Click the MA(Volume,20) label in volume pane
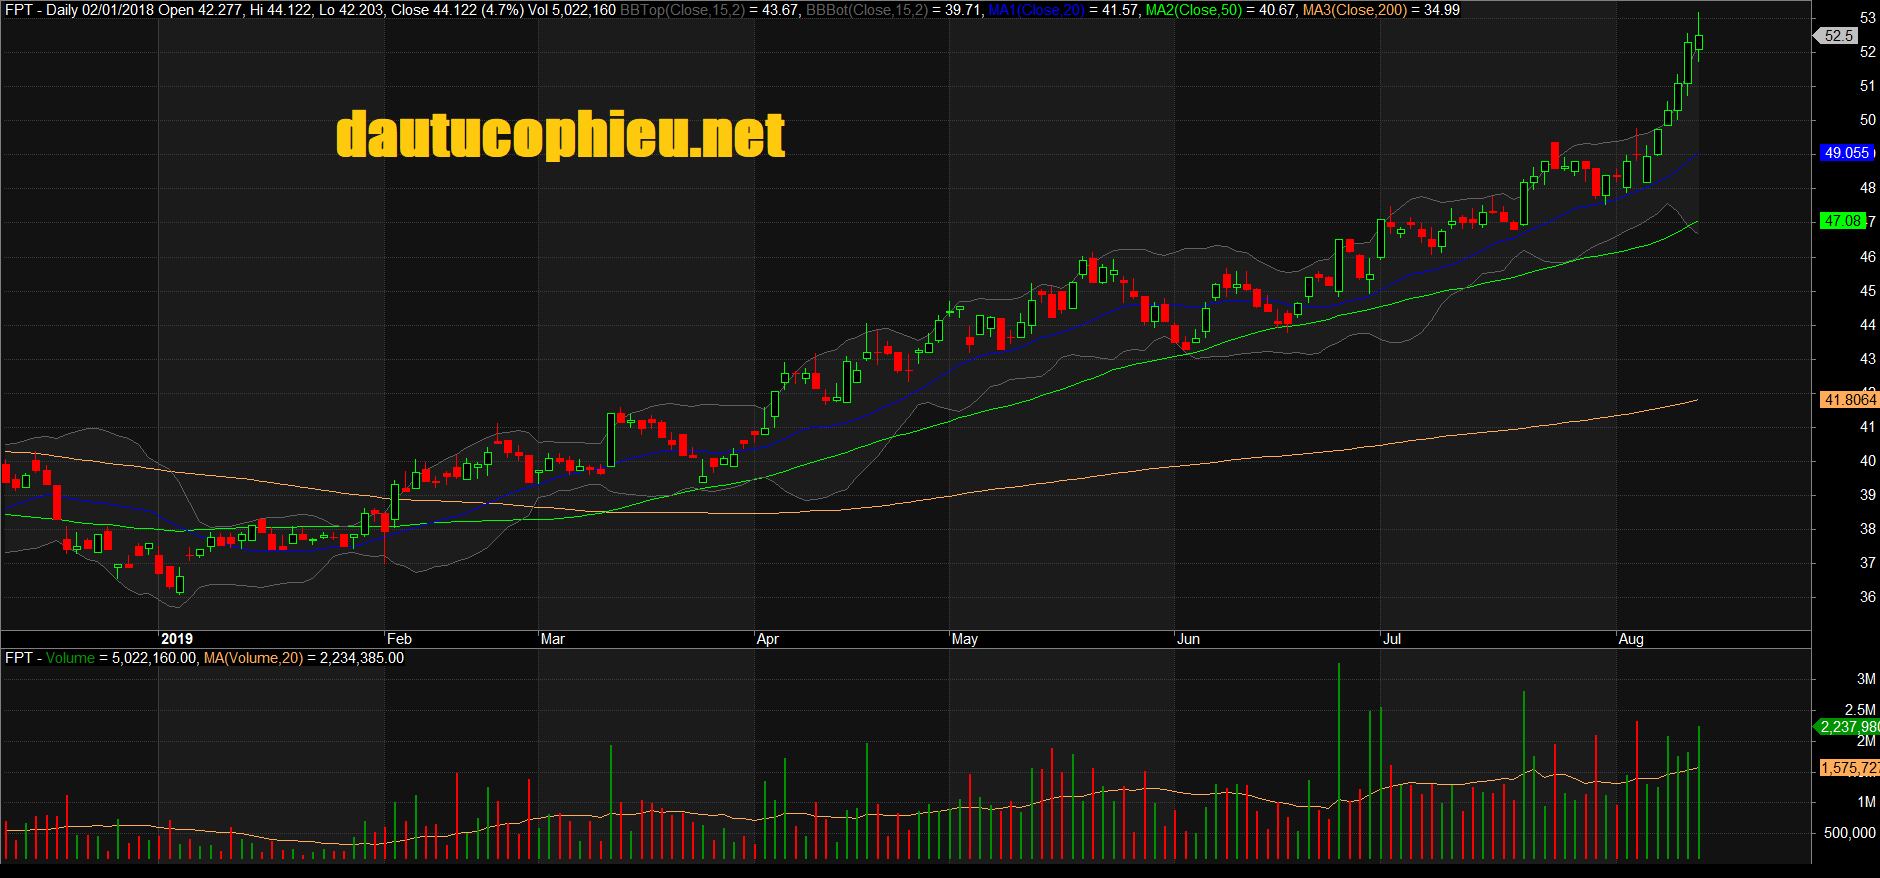The height and width of the screenshot is (878, 1880). click(x=253, y=658)
